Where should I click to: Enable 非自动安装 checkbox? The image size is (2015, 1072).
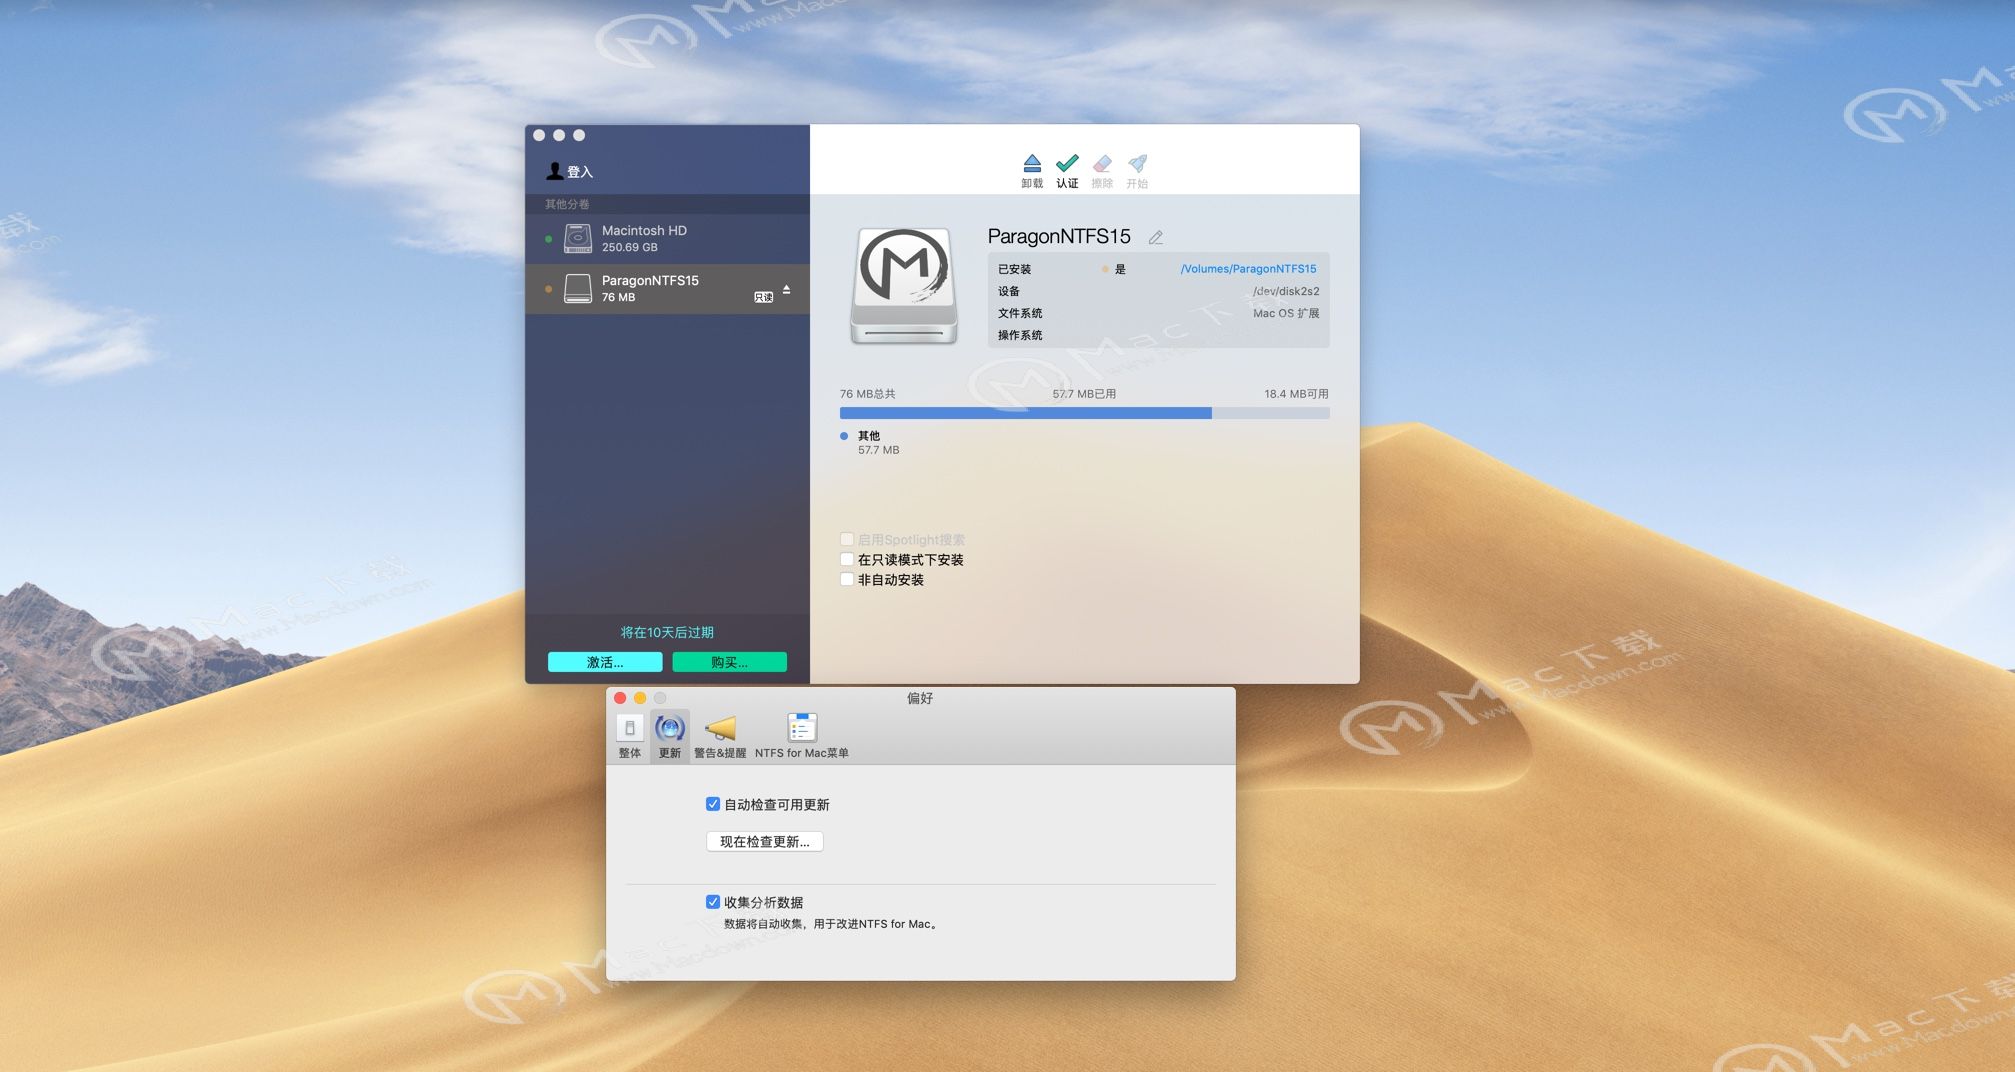tap(847, 580)
